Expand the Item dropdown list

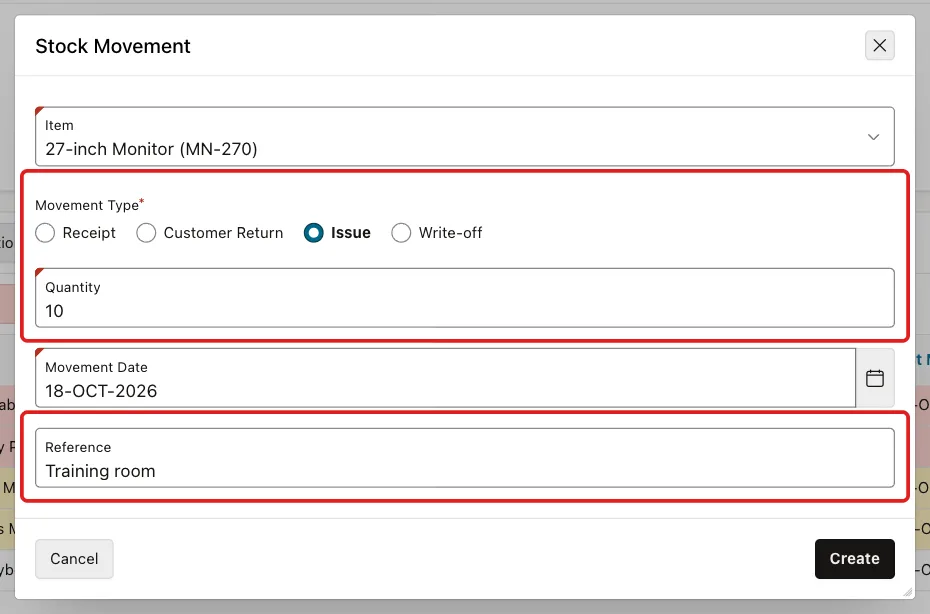click(x=873, y=137)
